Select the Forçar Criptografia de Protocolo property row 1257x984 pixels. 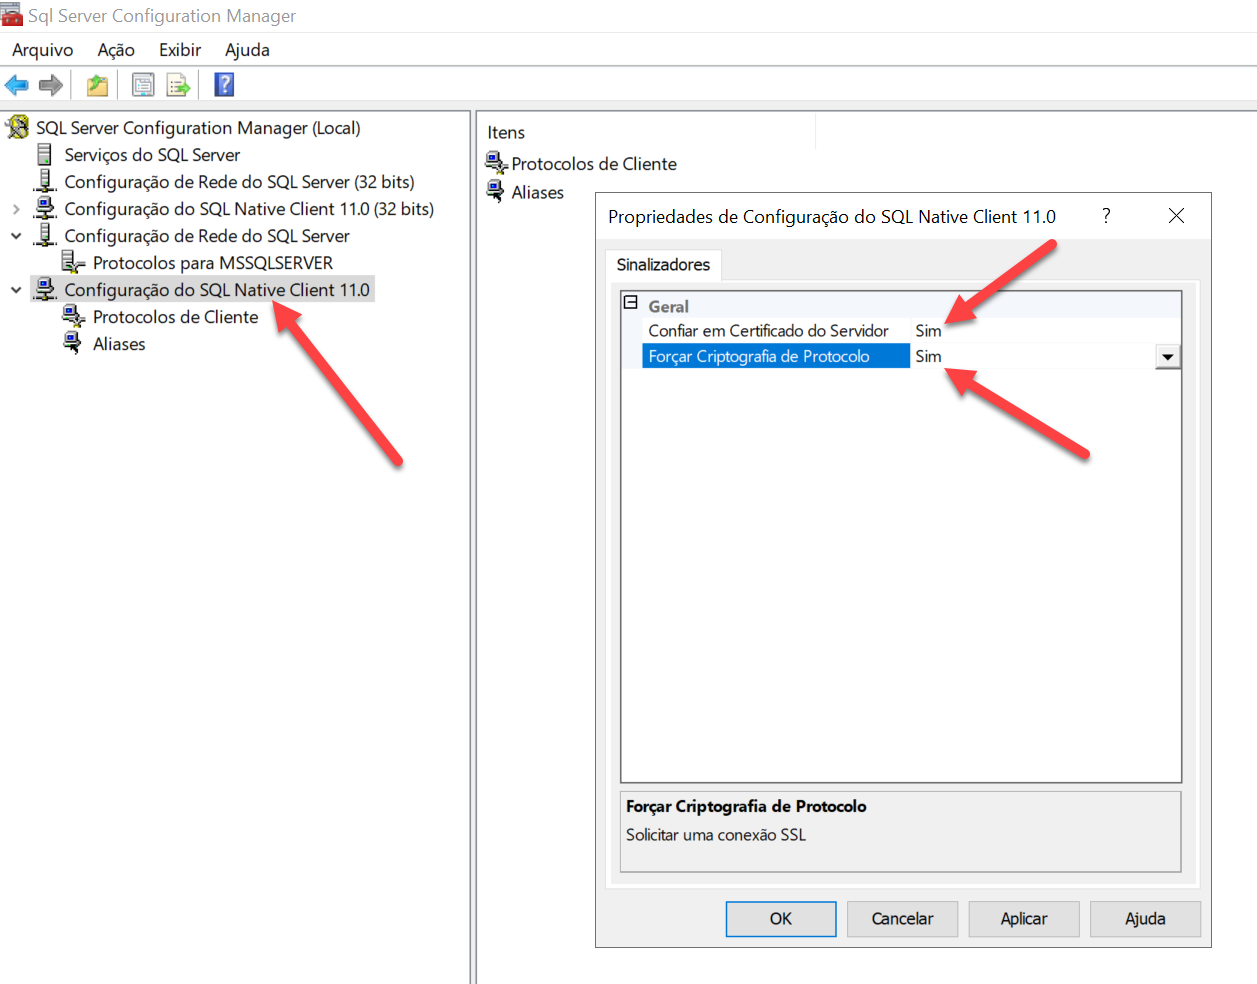776,357
